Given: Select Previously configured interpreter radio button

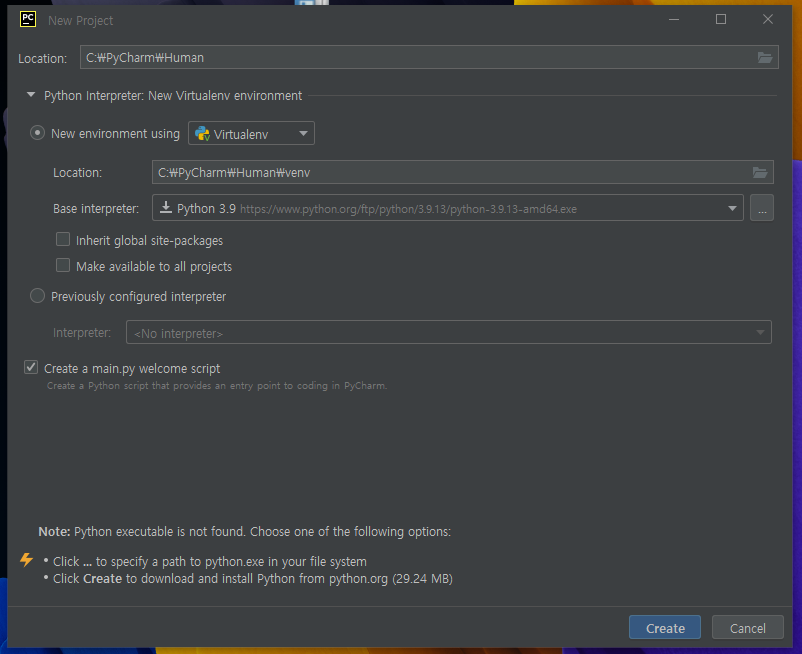Looking at the screenshot, I should [x=37, y=296].
